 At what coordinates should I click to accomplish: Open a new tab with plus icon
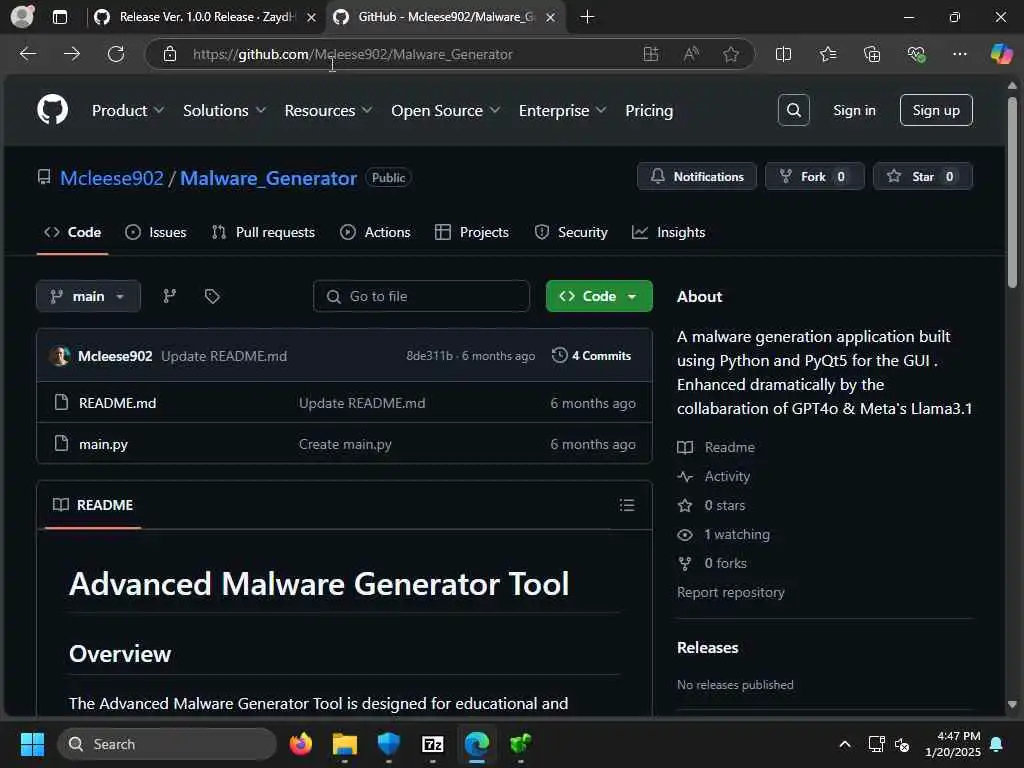tap(587, 17)
